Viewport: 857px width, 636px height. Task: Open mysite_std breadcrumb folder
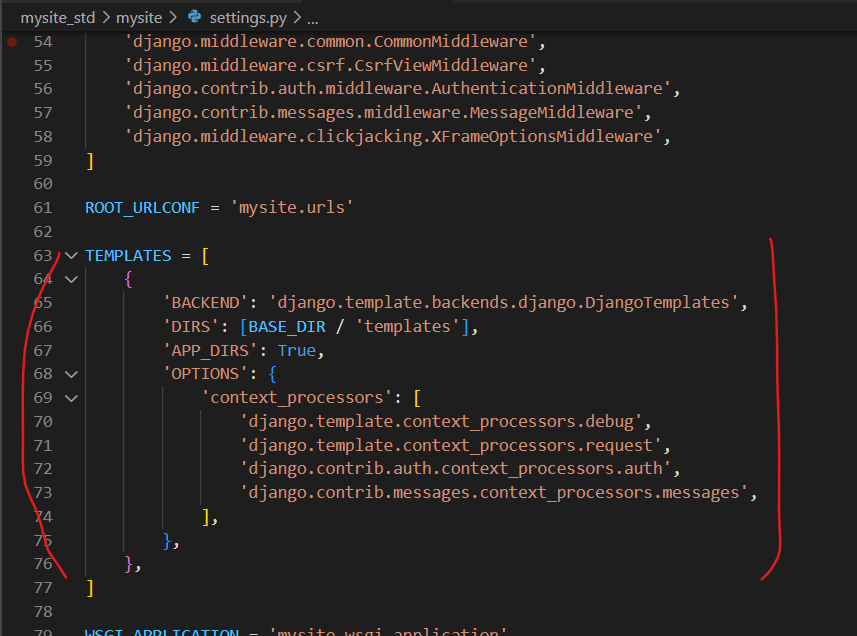[58, 18]
